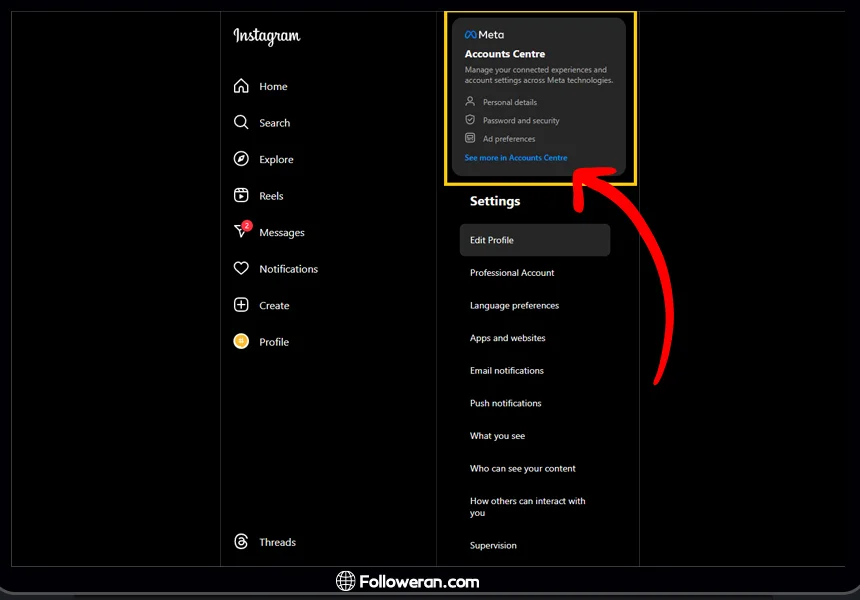The image size is (860, 600).
Task: Select Ad preferences in Accounts Centre
Action: pyautogui.click(x=508, y=139)
